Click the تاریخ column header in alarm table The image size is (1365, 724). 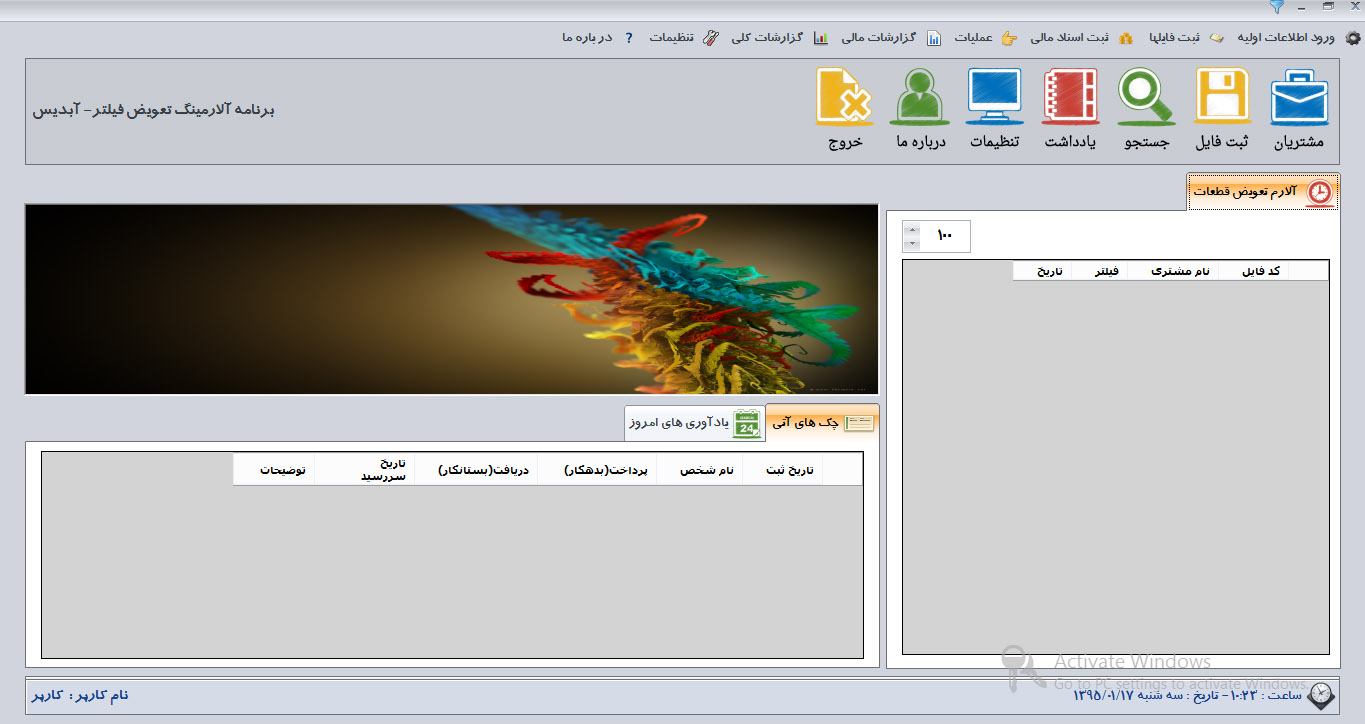(1042, 271)
